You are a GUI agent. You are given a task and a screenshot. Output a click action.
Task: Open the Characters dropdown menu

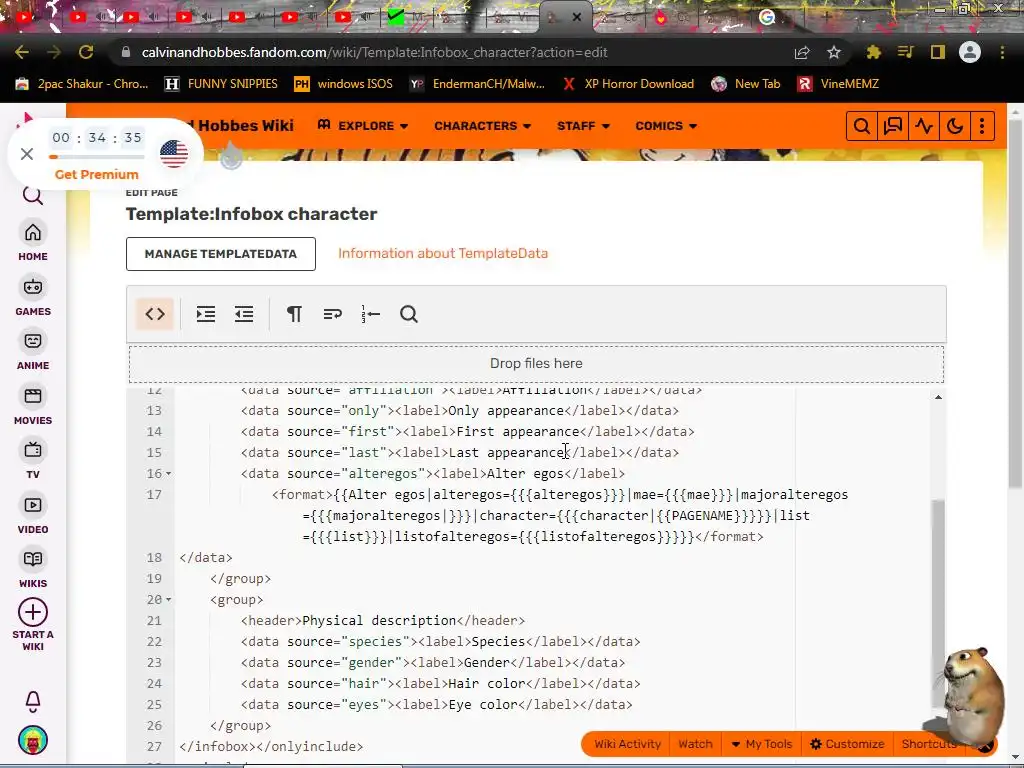tap(483, 125)
